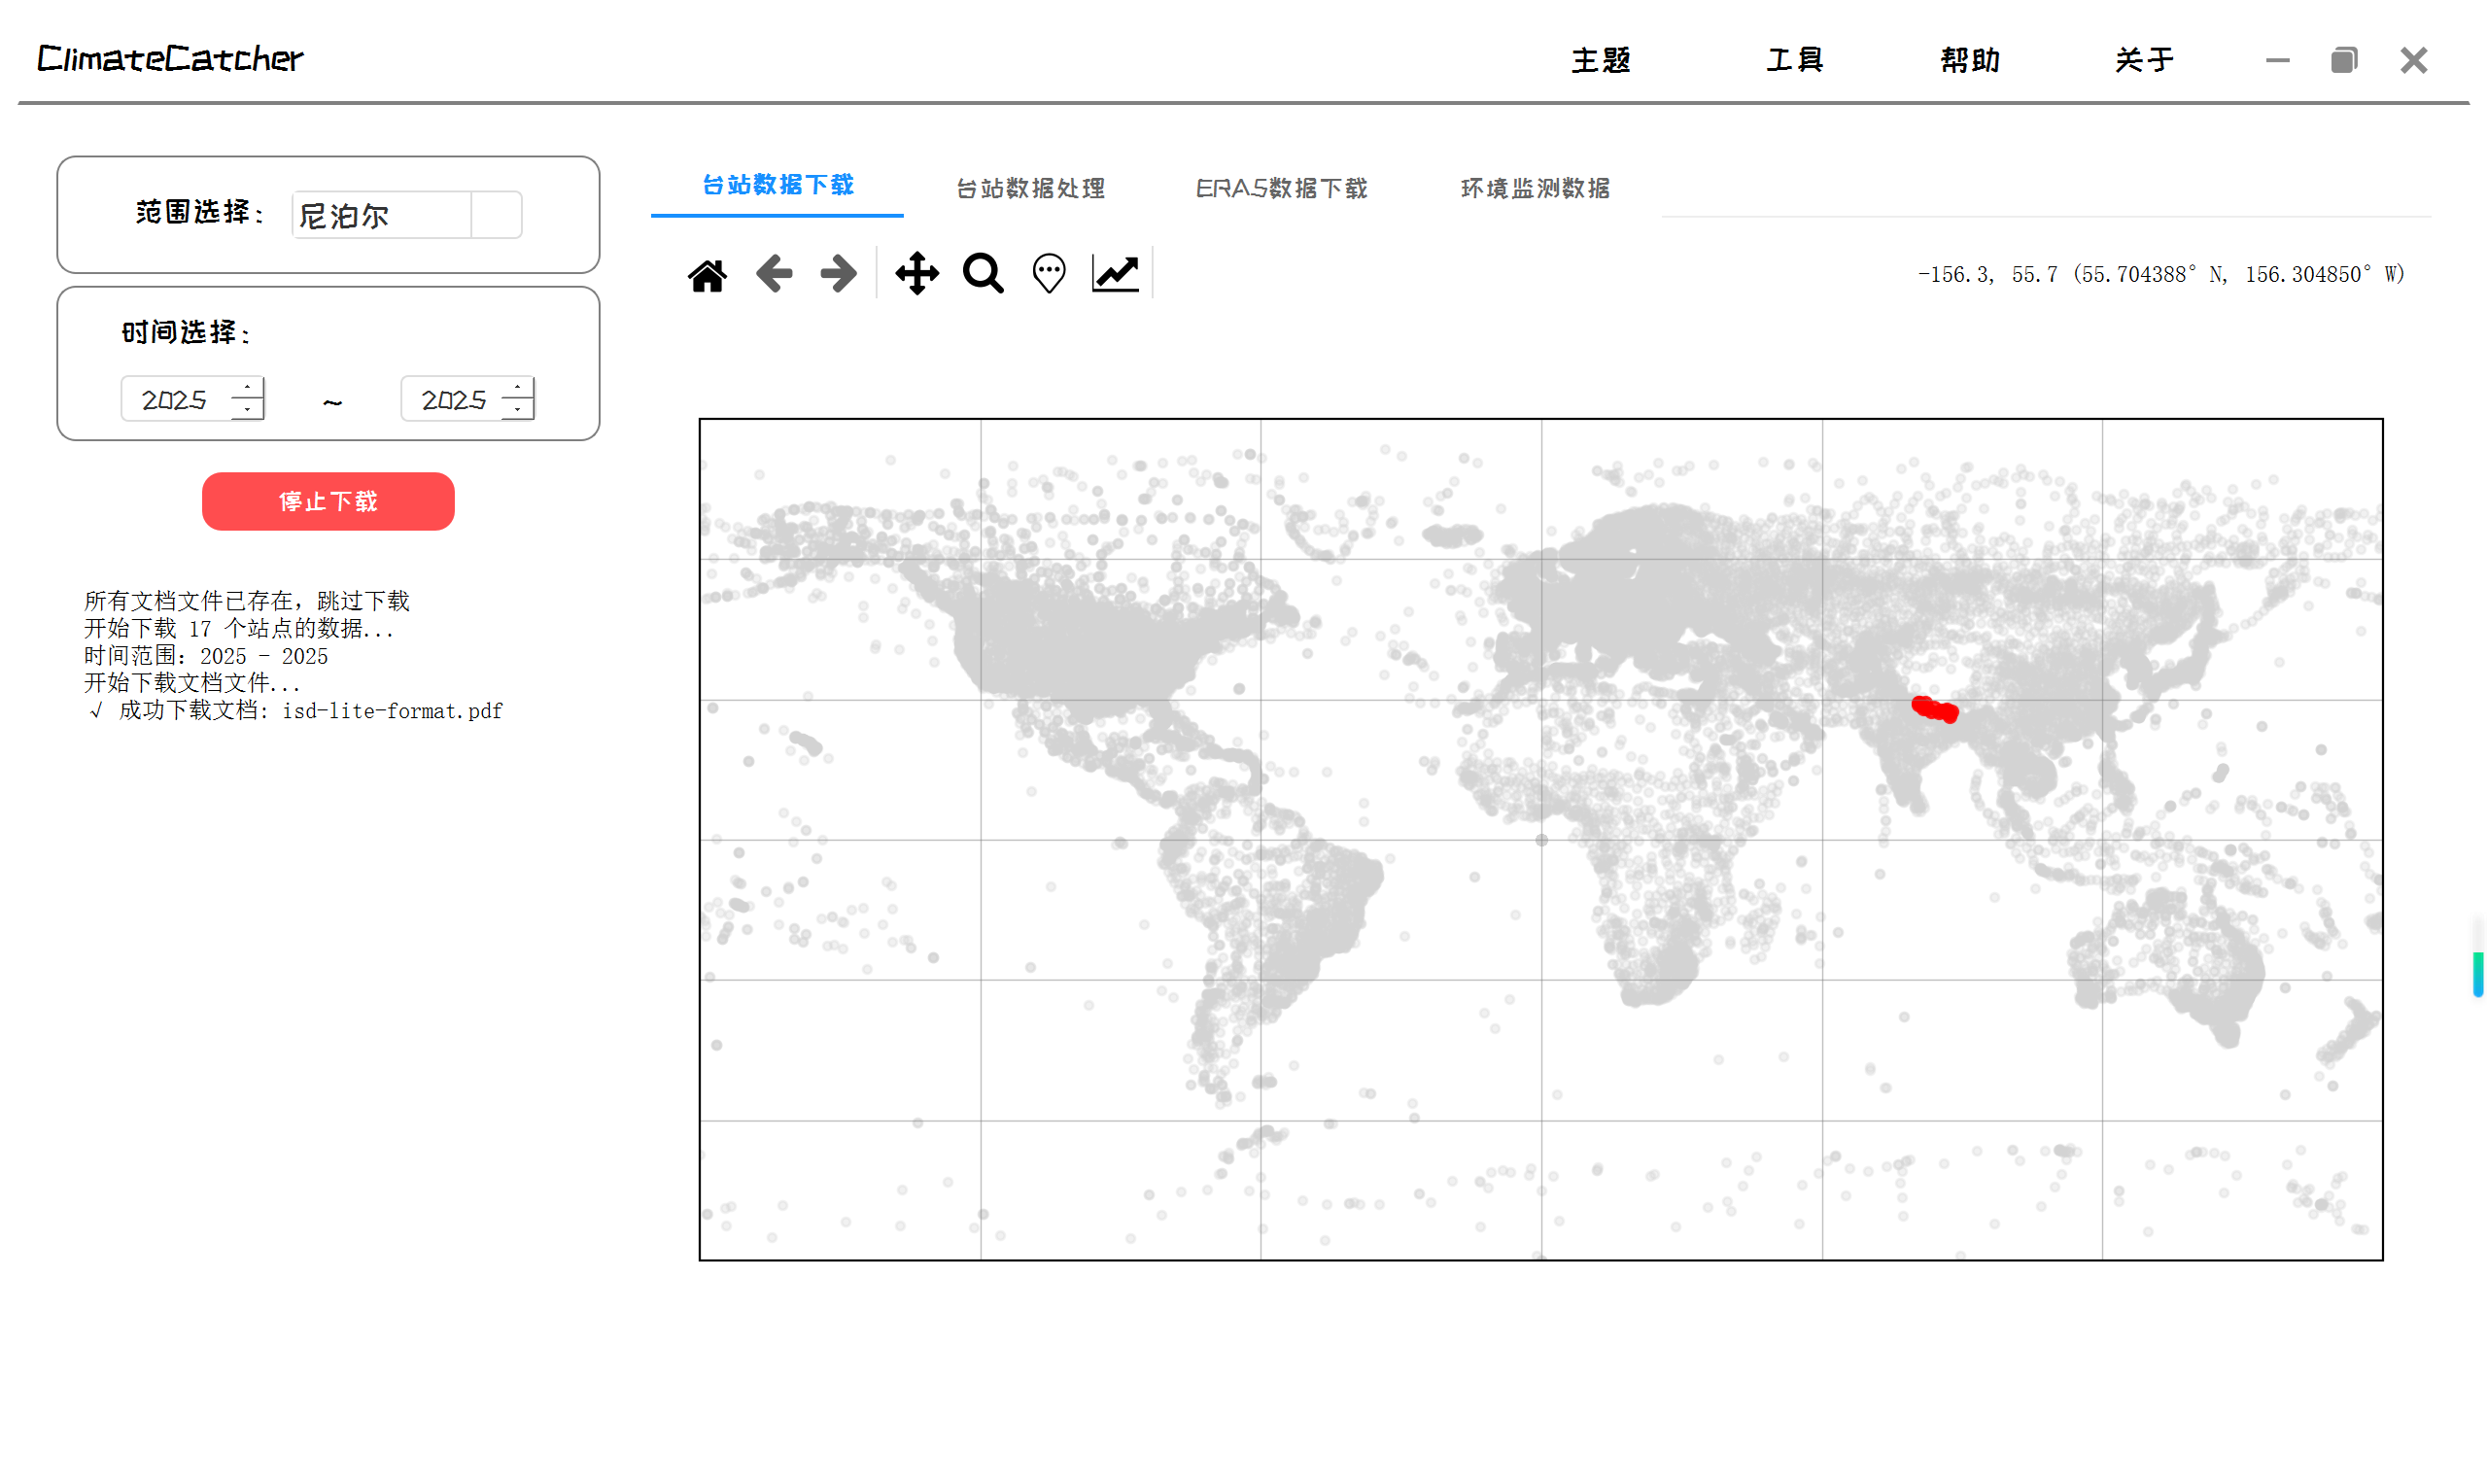Open the ERA5数据下载 tab
The width and height of the screenshot is (2487, 1484).
click(x=1281, y=188)
